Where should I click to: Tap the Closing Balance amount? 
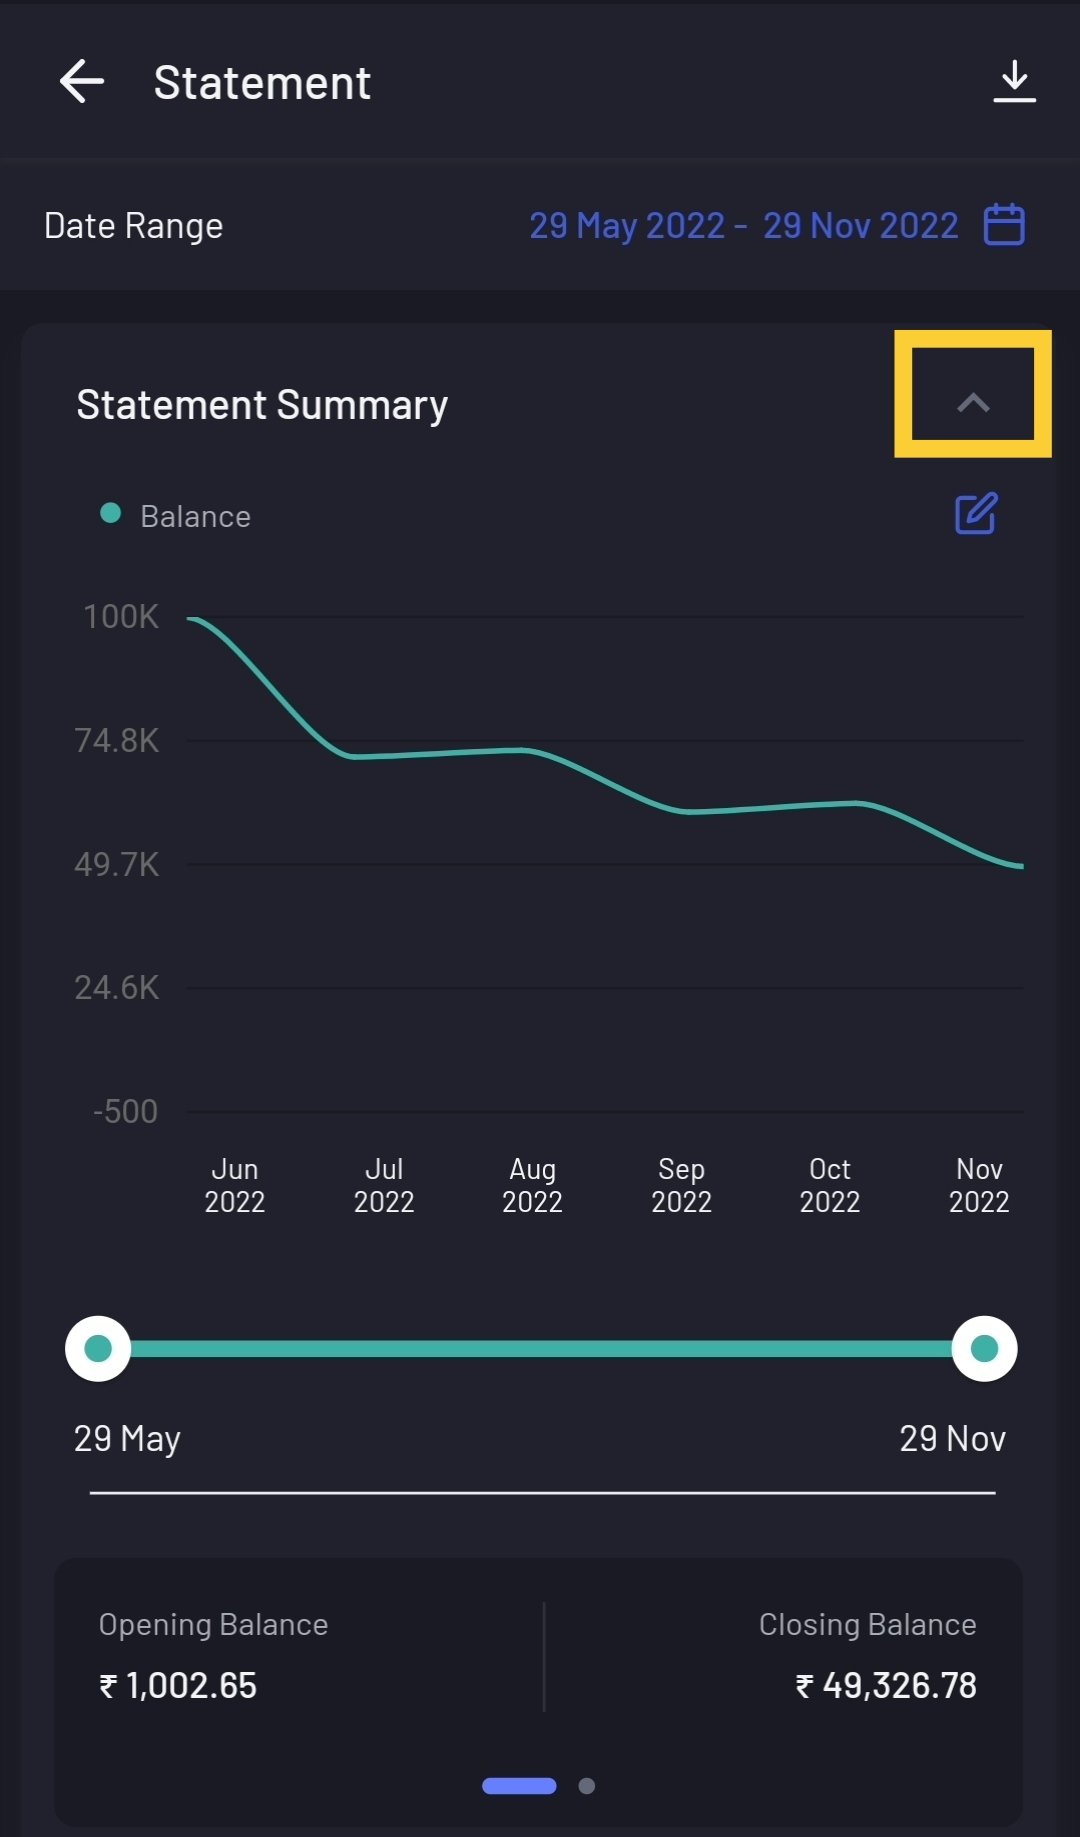886,1686
